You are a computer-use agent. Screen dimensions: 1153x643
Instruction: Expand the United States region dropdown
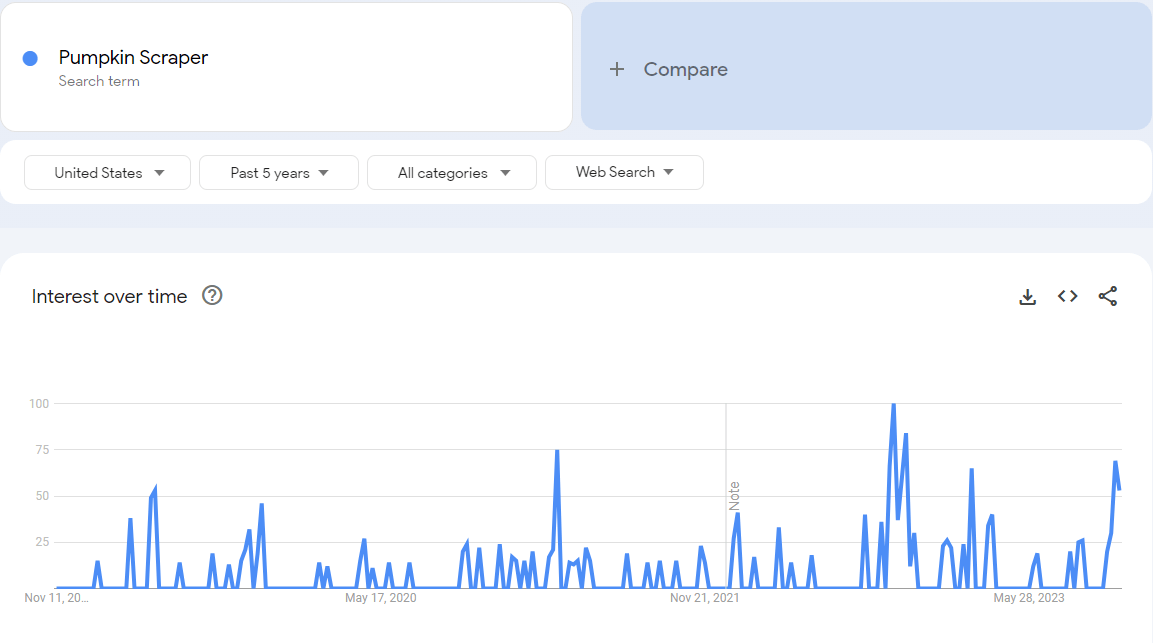[x=107, y=172]
